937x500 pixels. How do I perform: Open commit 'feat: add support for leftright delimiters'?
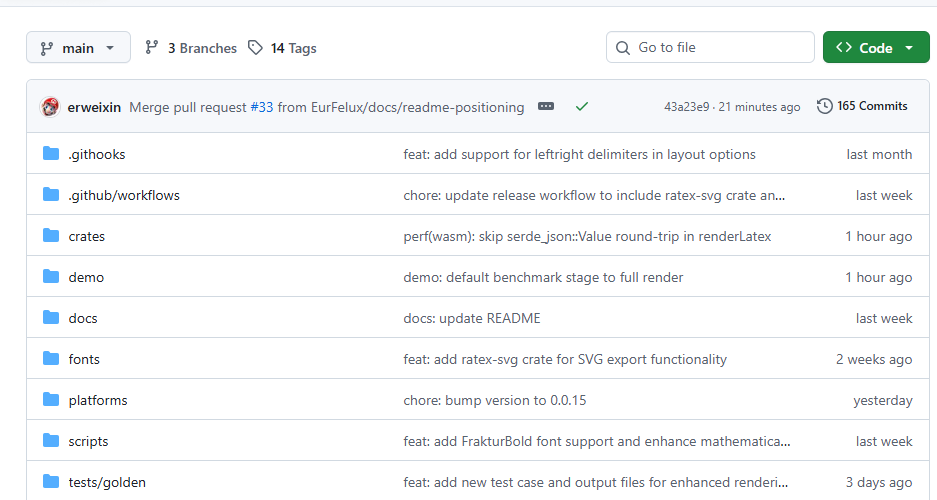click(x=579, y=154)
